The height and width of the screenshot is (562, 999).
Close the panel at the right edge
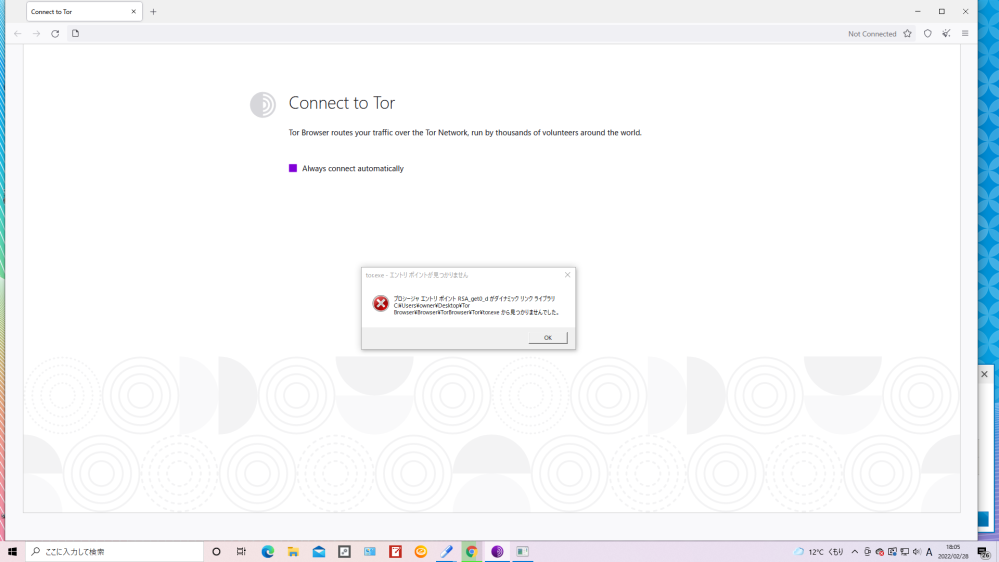coord(984,374)
